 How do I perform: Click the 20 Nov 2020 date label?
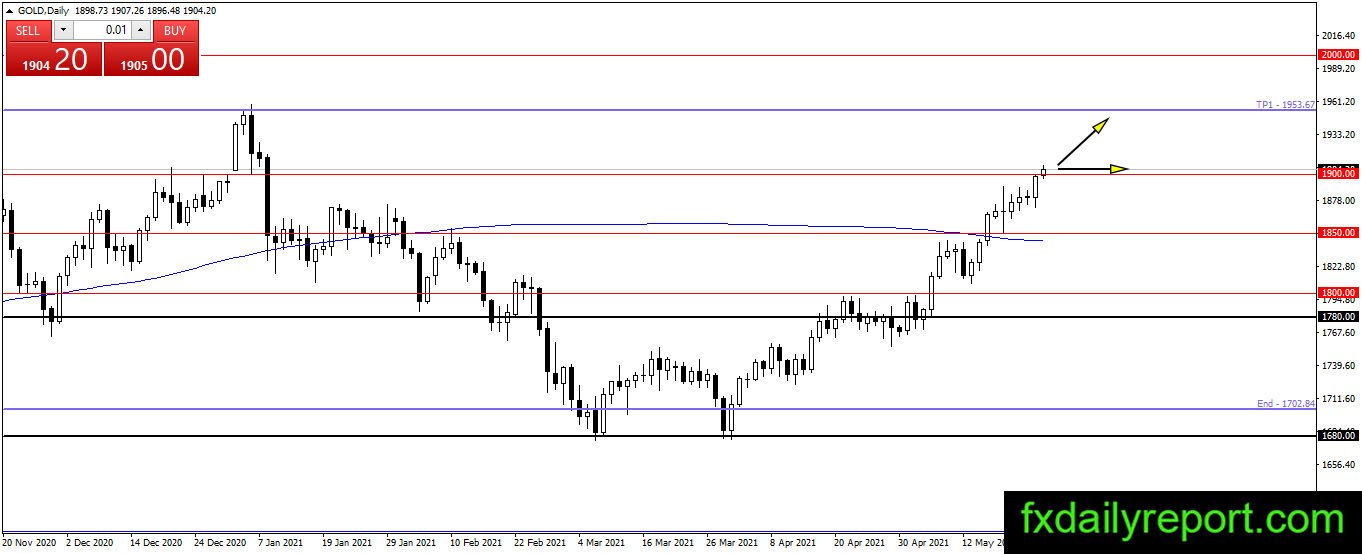29,543
